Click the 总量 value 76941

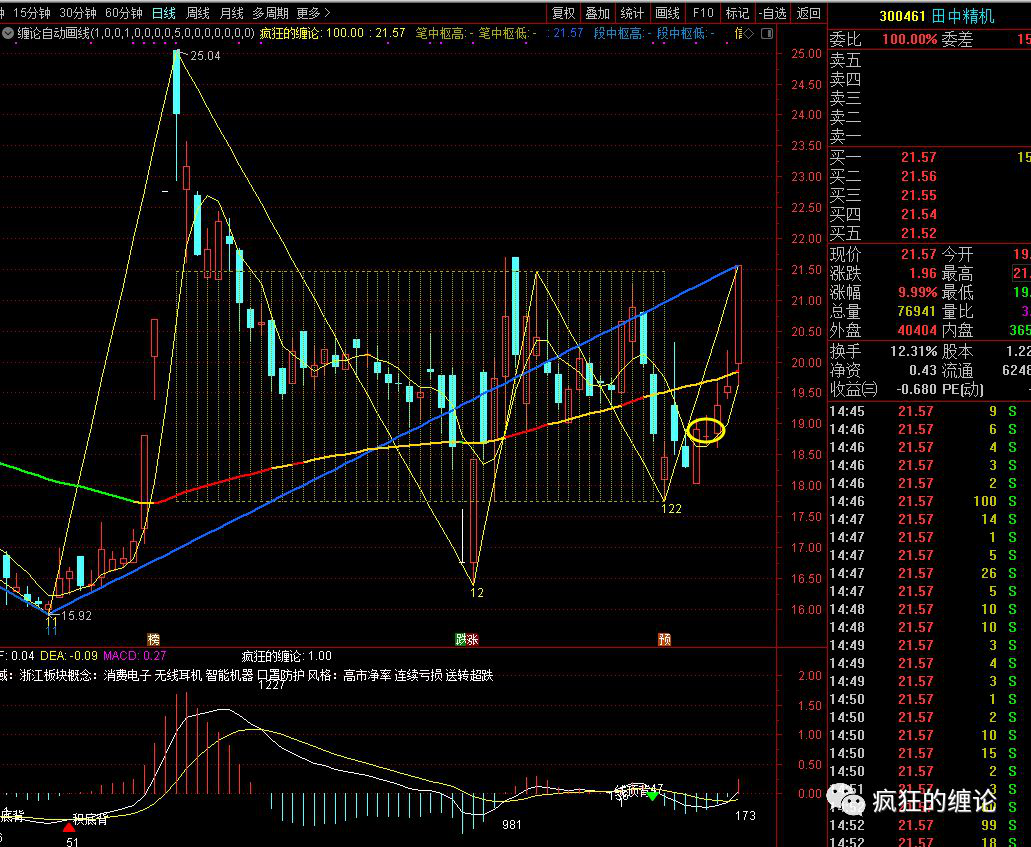pos(917,311)
